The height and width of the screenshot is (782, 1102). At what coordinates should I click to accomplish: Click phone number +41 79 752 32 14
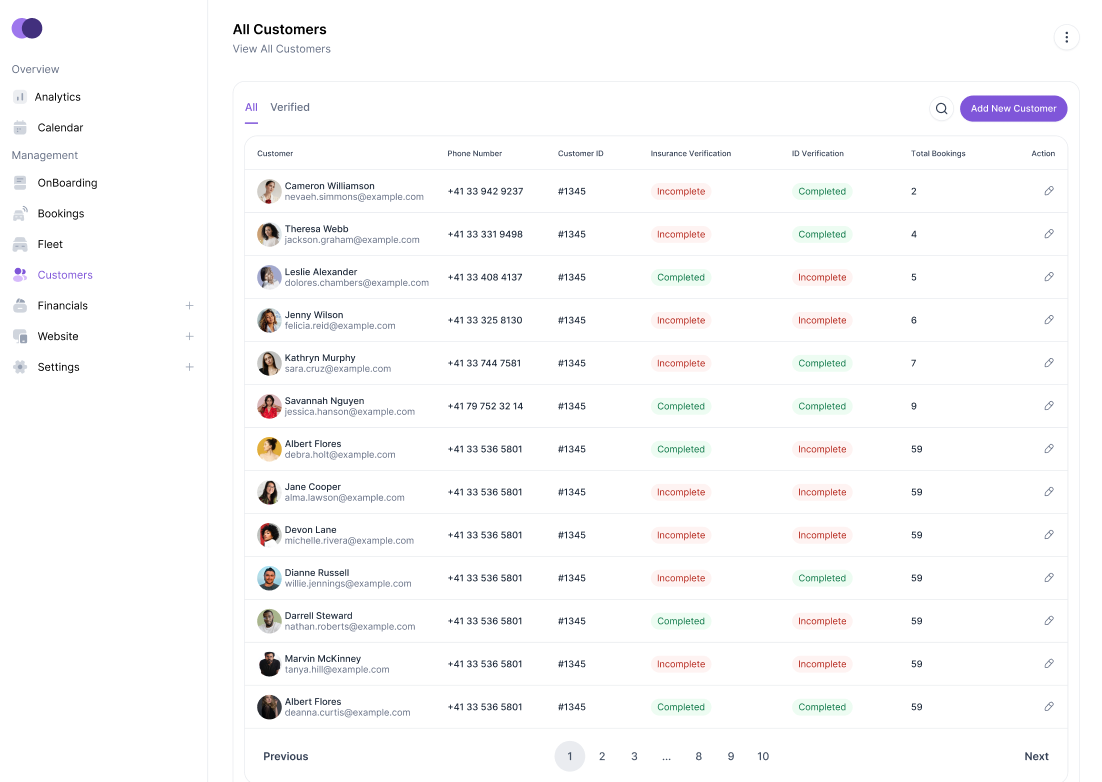(485, 406)
